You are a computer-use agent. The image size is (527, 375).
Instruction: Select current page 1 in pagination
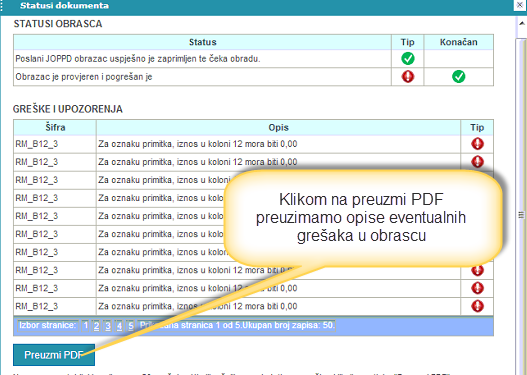coord(85,326)
